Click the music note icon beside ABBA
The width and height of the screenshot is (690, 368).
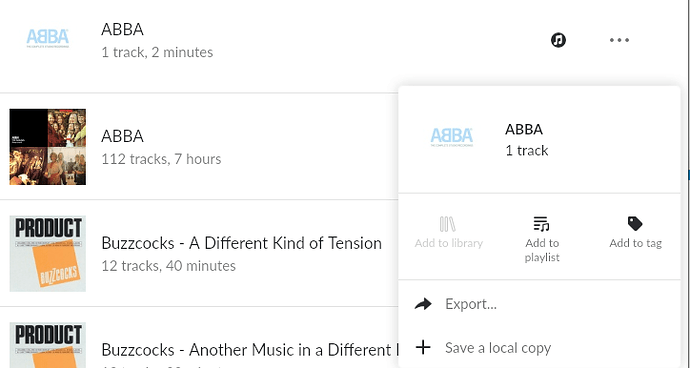click(x=558, y=40)
